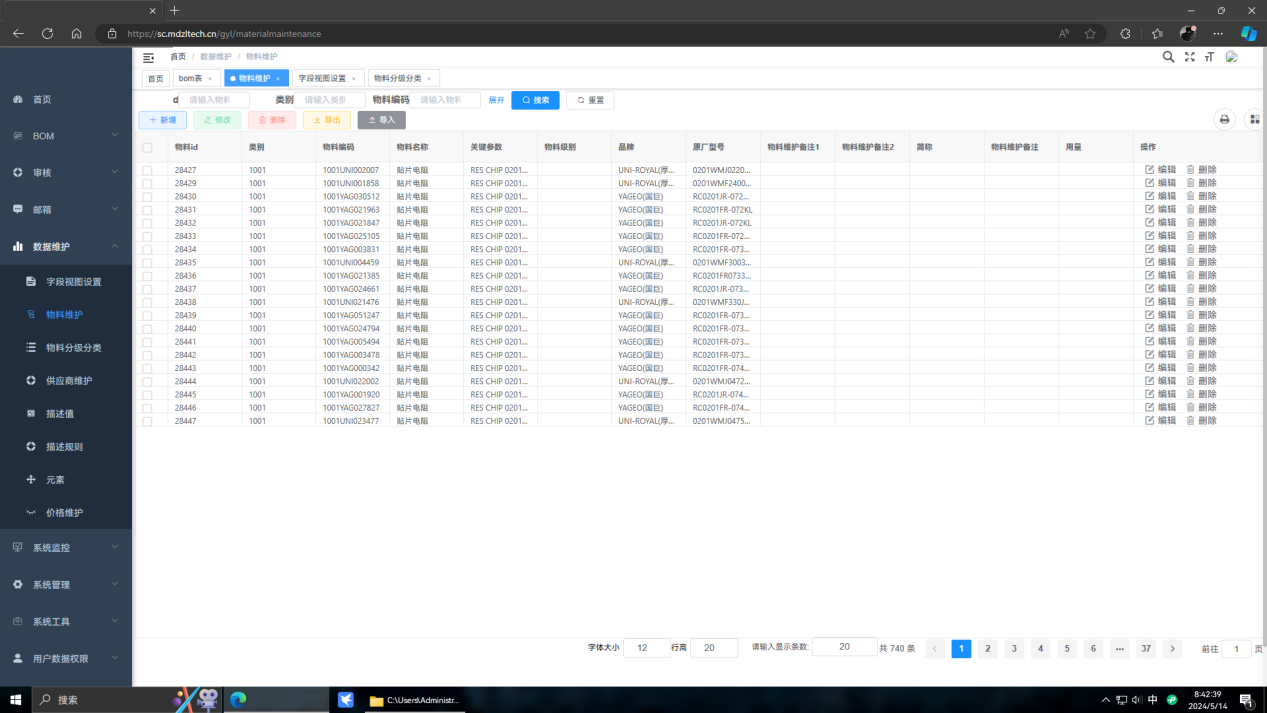Check the checkbox for row 28444
The height and width of the screenshot is (713, 1267).
147,381
